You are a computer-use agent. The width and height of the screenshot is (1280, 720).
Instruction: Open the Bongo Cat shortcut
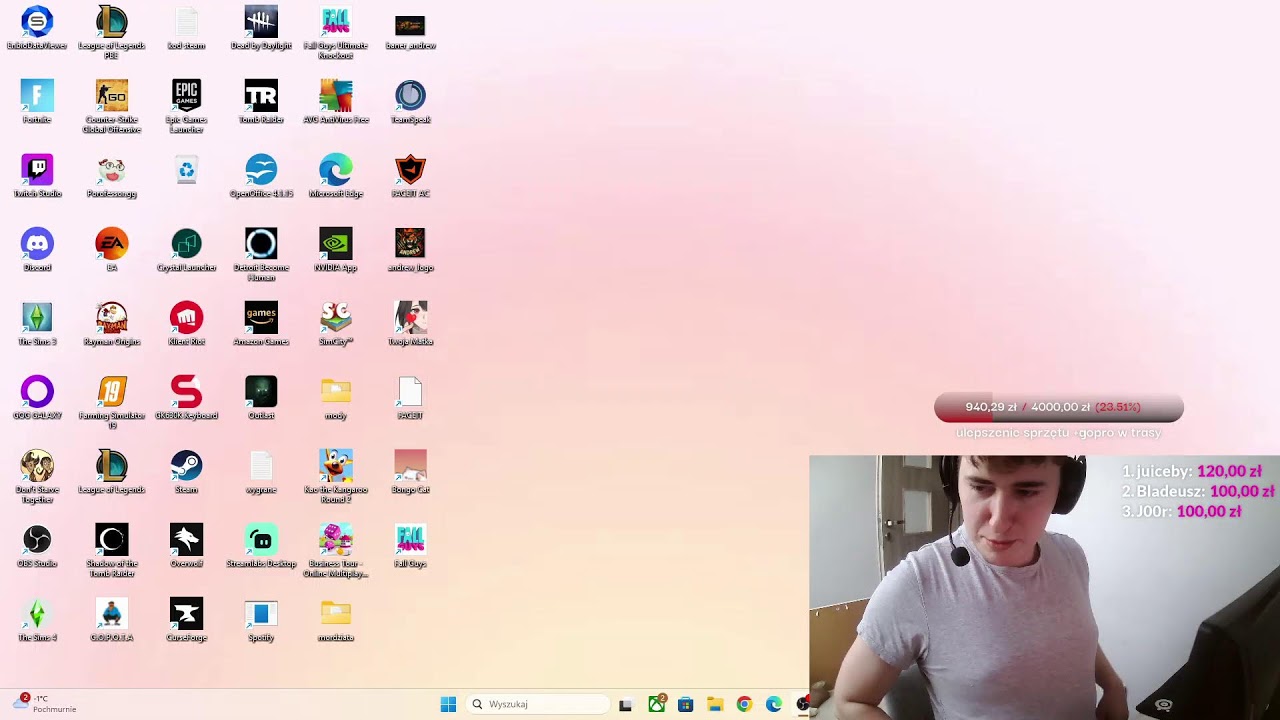click(x=410, y=466)
